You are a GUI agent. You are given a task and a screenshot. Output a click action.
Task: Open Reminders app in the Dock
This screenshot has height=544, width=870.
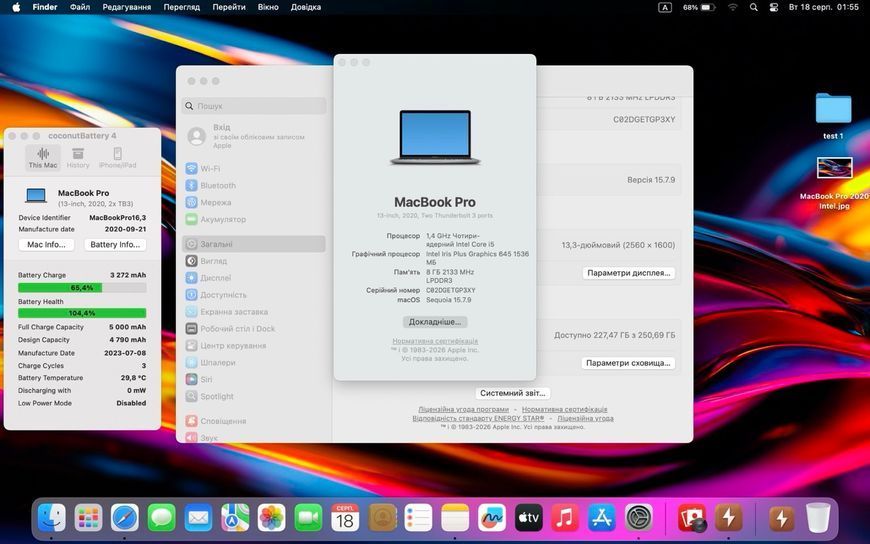[x=418, y=518]
